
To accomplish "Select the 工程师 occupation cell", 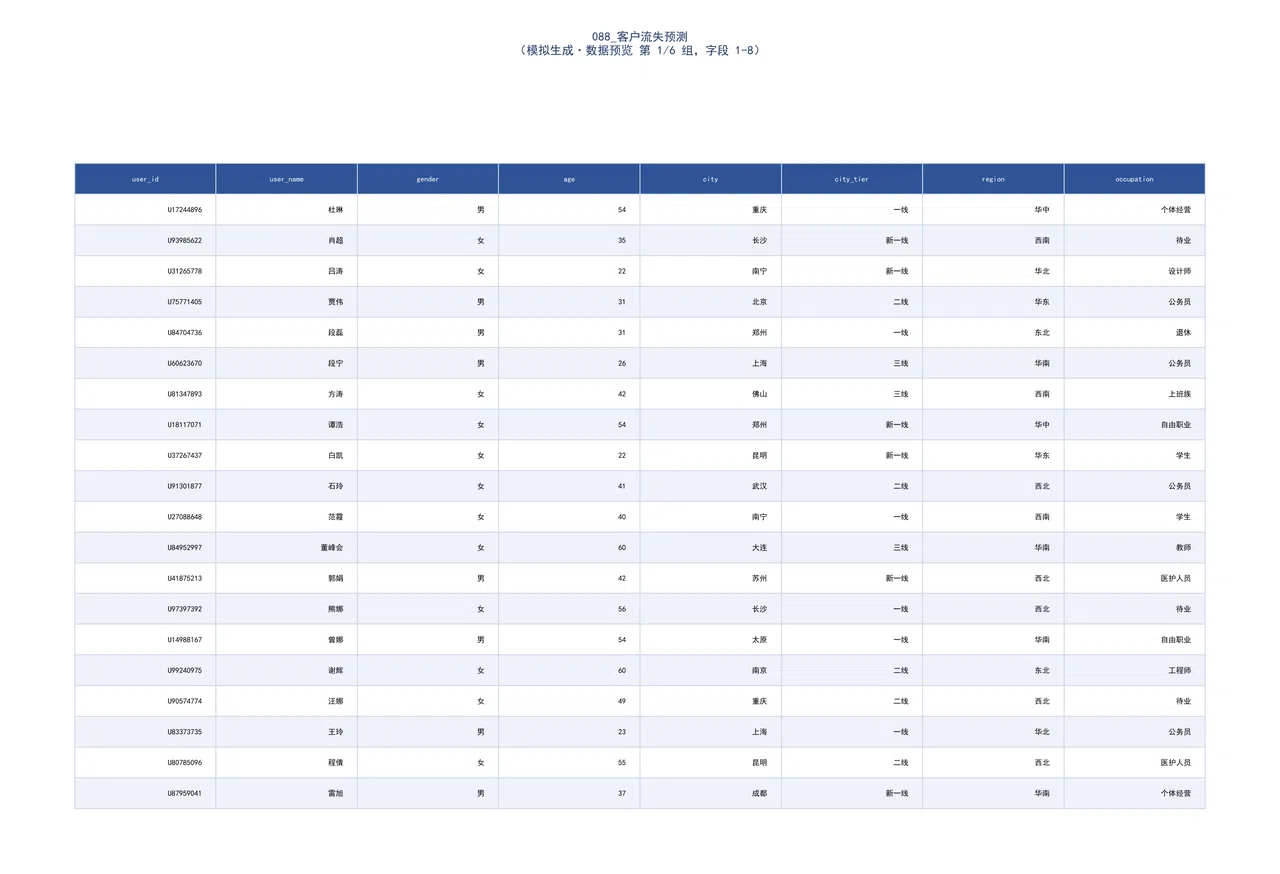I will pos(1135,670).
